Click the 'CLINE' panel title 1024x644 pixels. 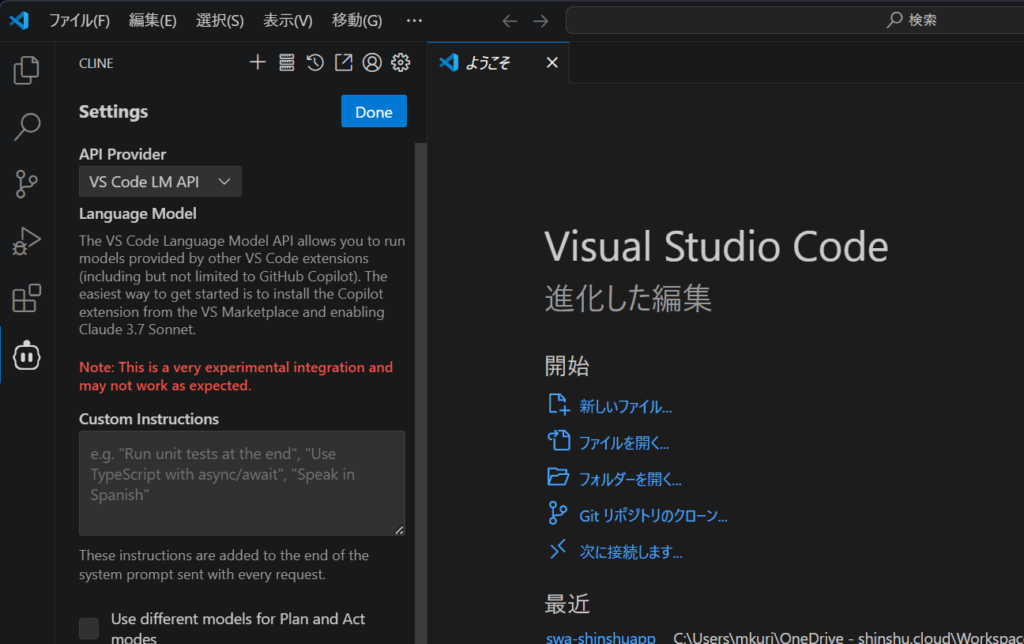tap(96, 63)
